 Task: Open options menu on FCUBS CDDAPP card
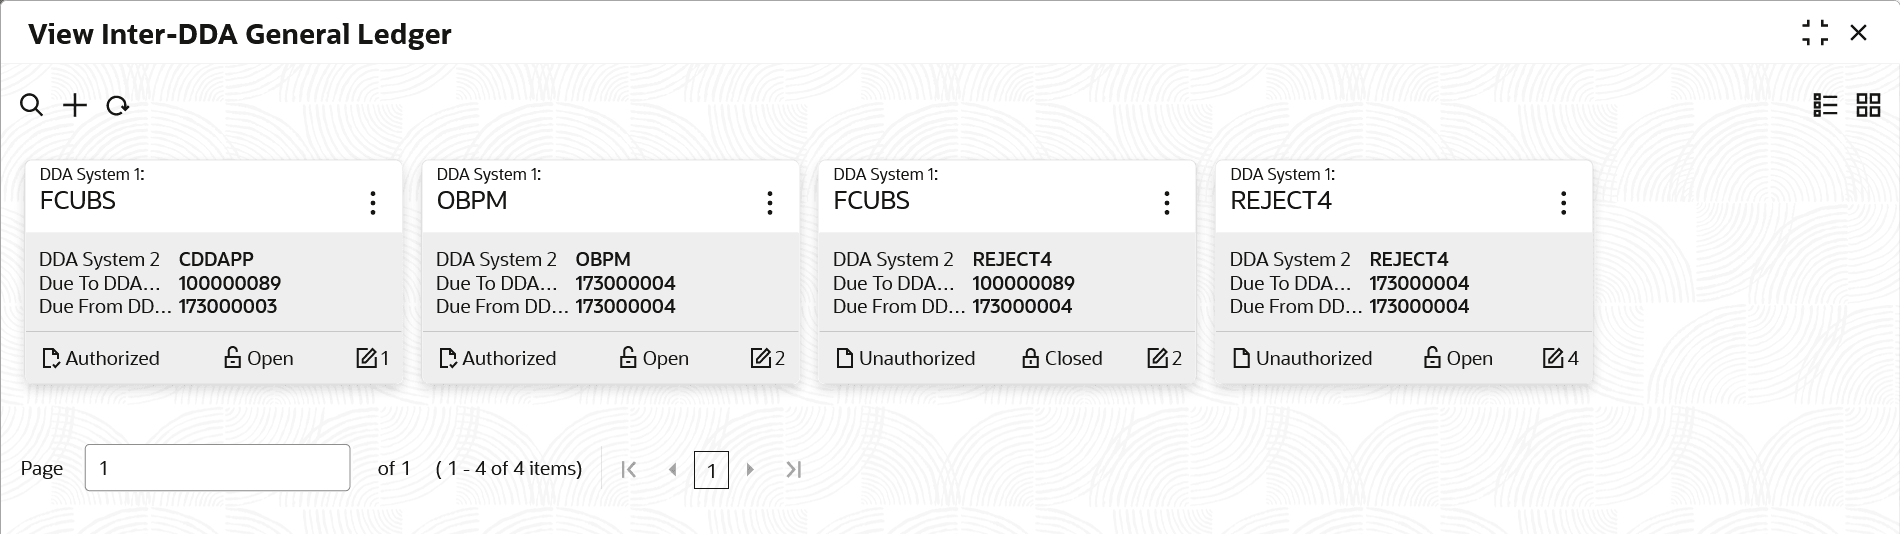(373, 203)
